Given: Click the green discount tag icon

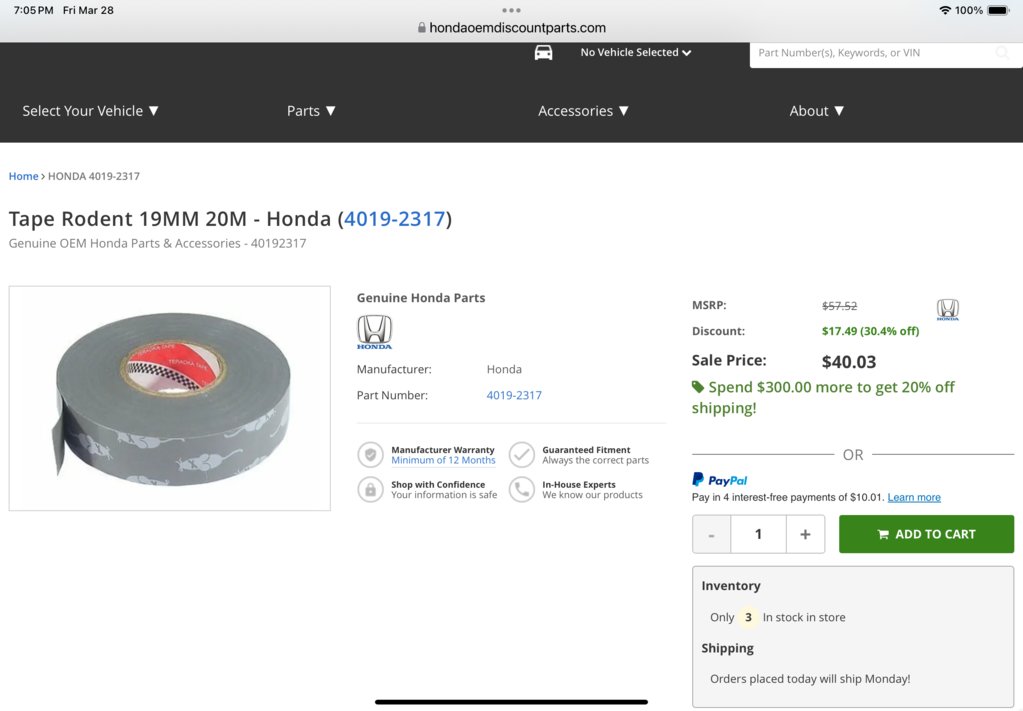Looking at the screenshot, I should point(697,387).
